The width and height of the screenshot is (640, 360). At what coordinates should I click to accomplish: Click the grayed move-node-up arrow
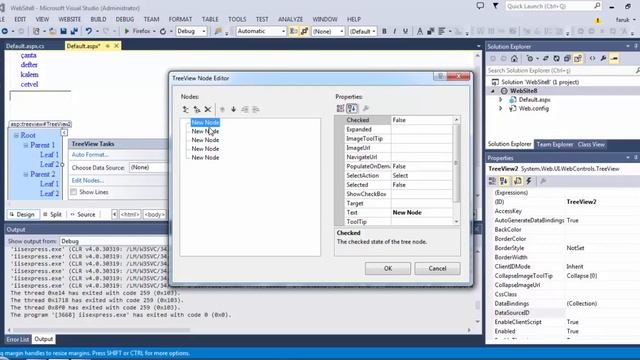pyautogui.click(x=222, y=109)
